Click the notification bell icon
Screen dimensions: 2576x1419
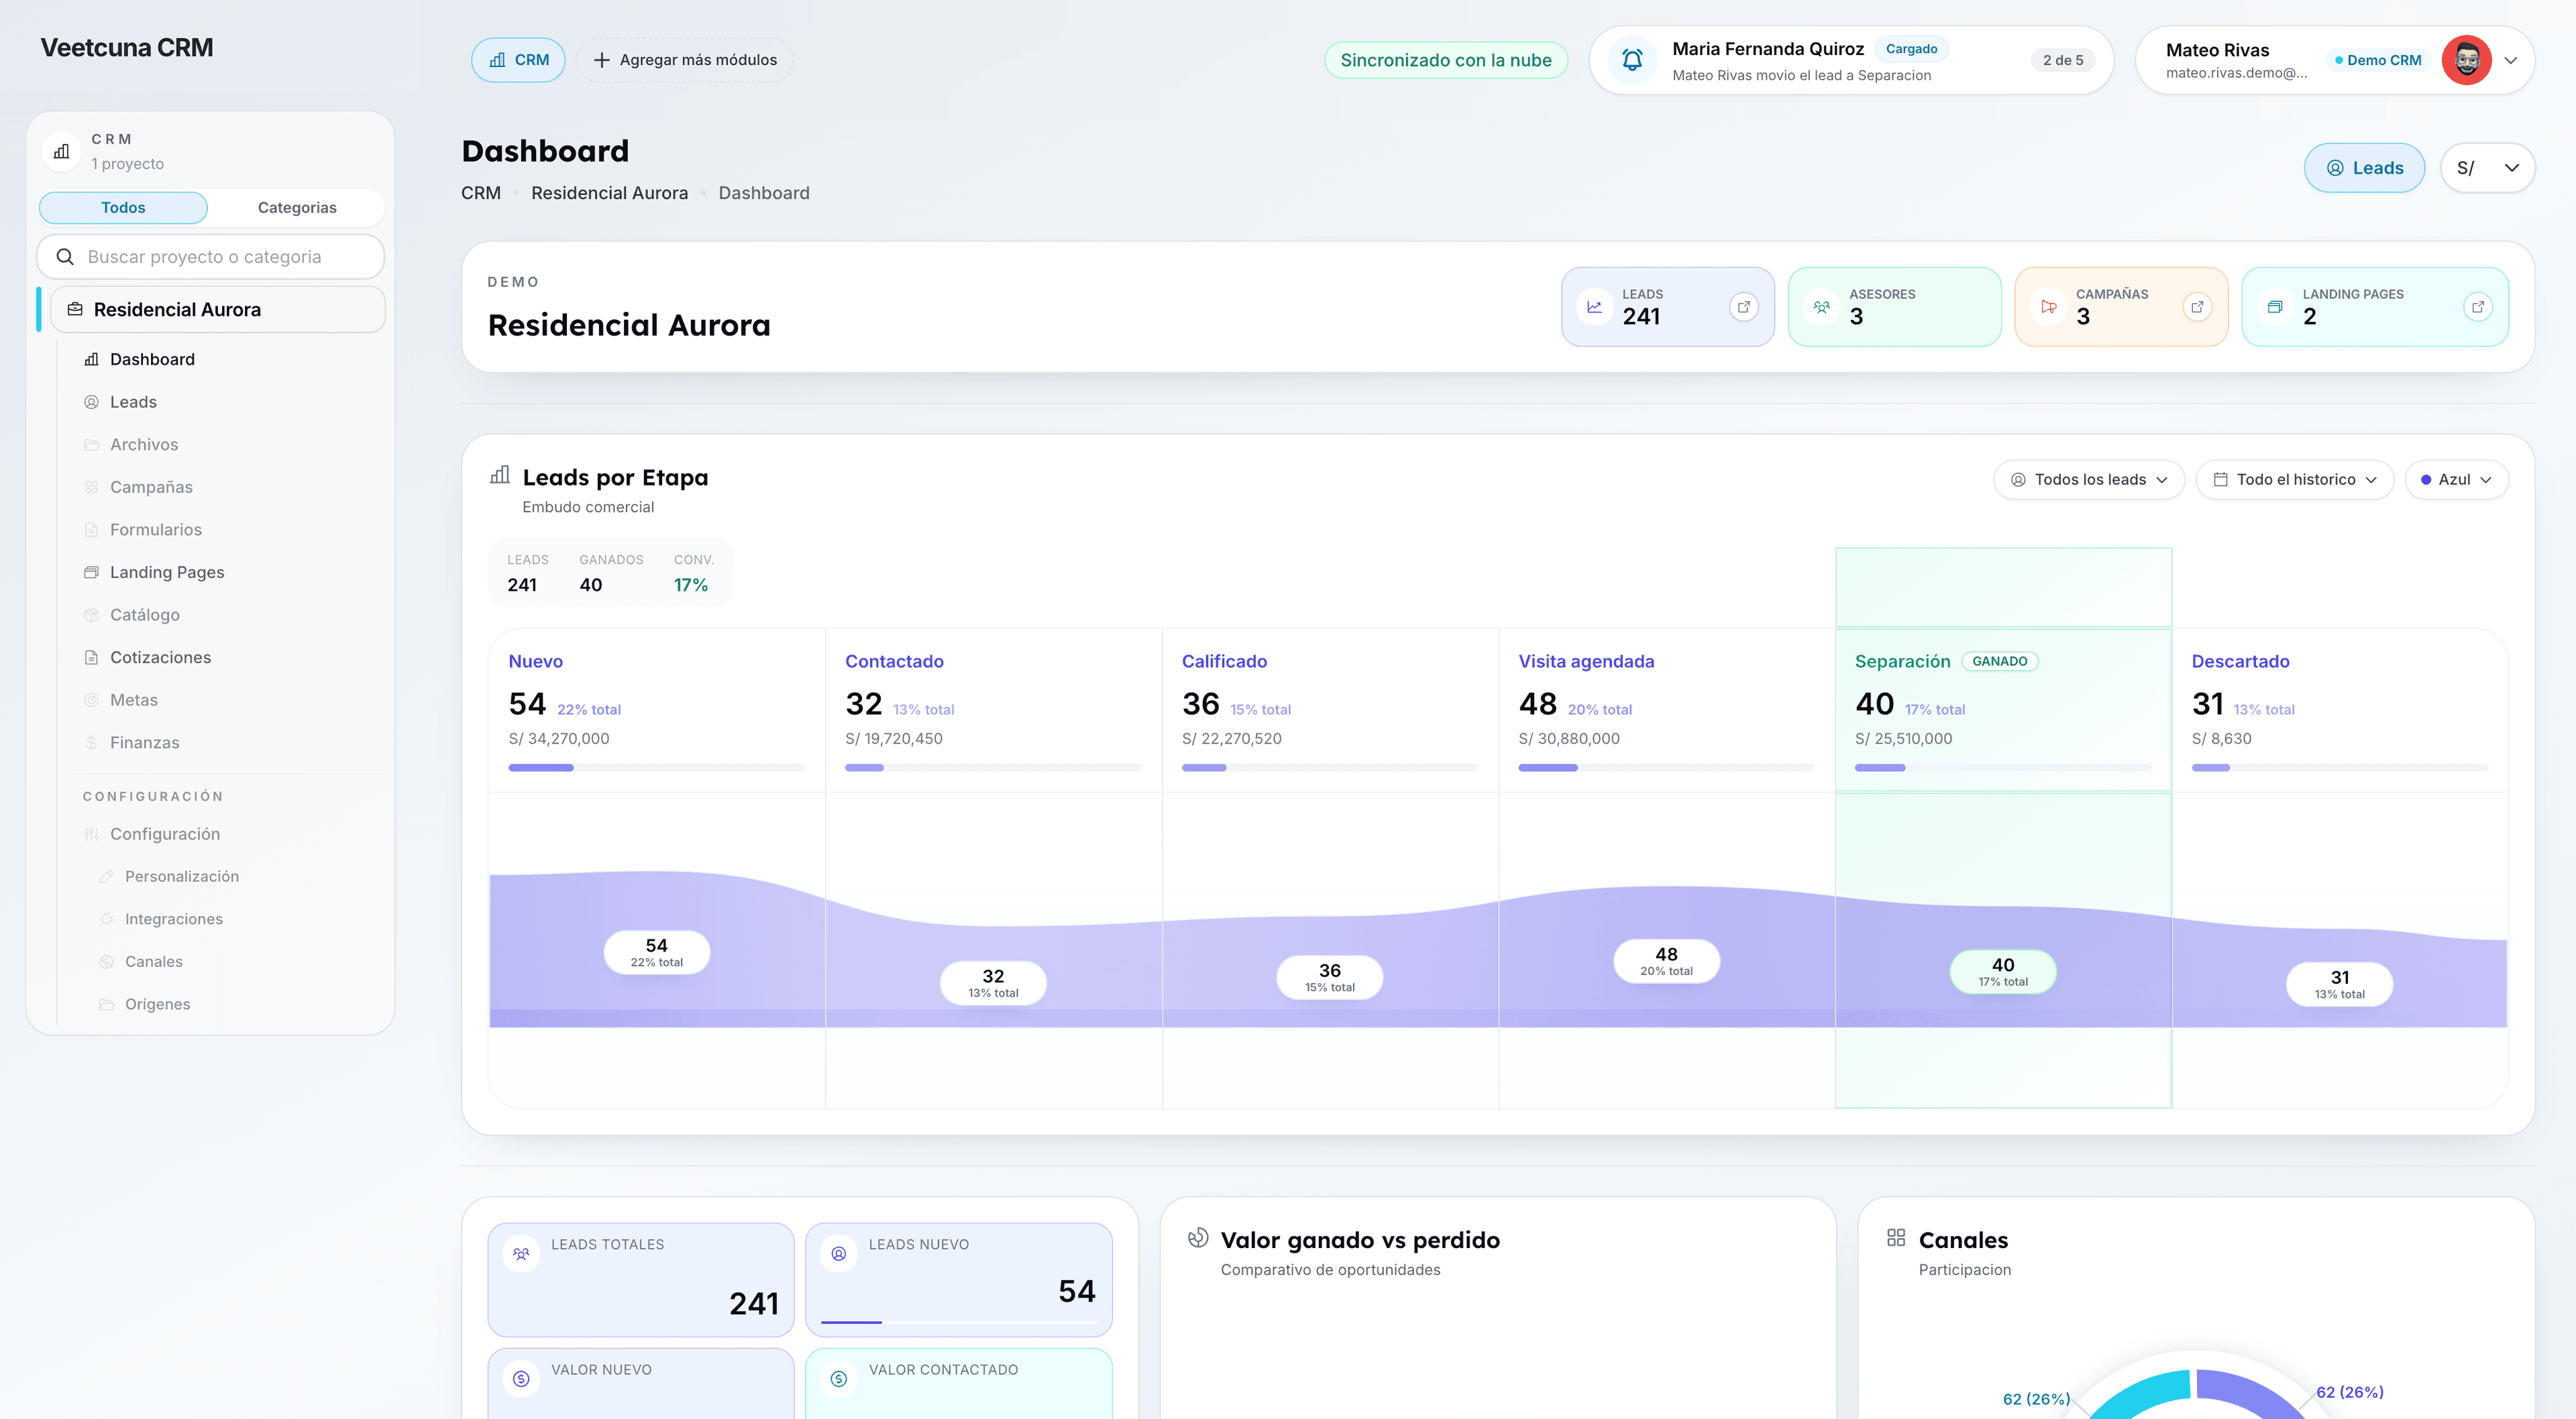[1632, 60]
